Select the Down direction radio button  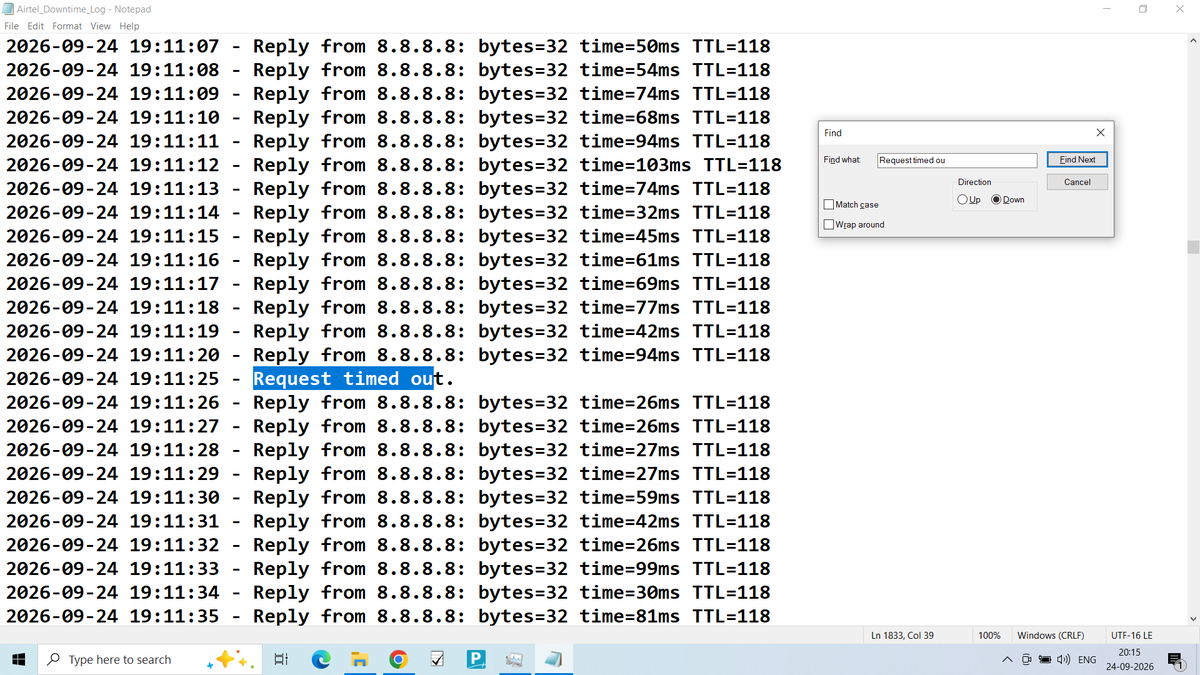pyautogui.click(x=996, y=200)
